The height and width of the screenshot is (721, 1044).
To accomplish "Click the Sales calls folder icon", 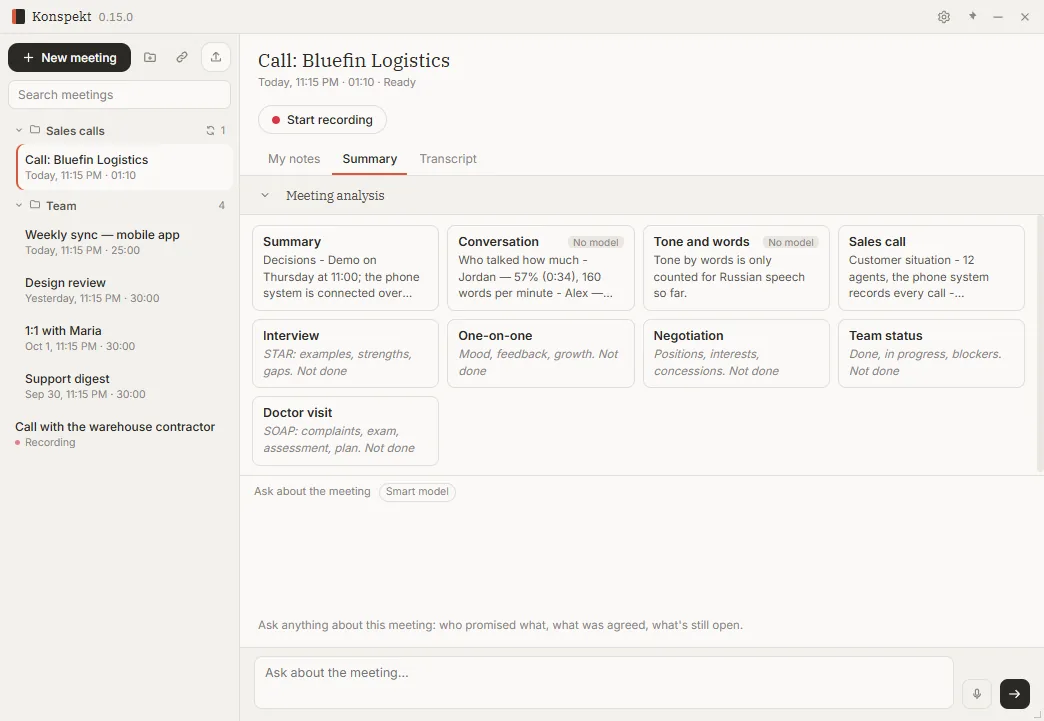I will (x=35, y=130).
